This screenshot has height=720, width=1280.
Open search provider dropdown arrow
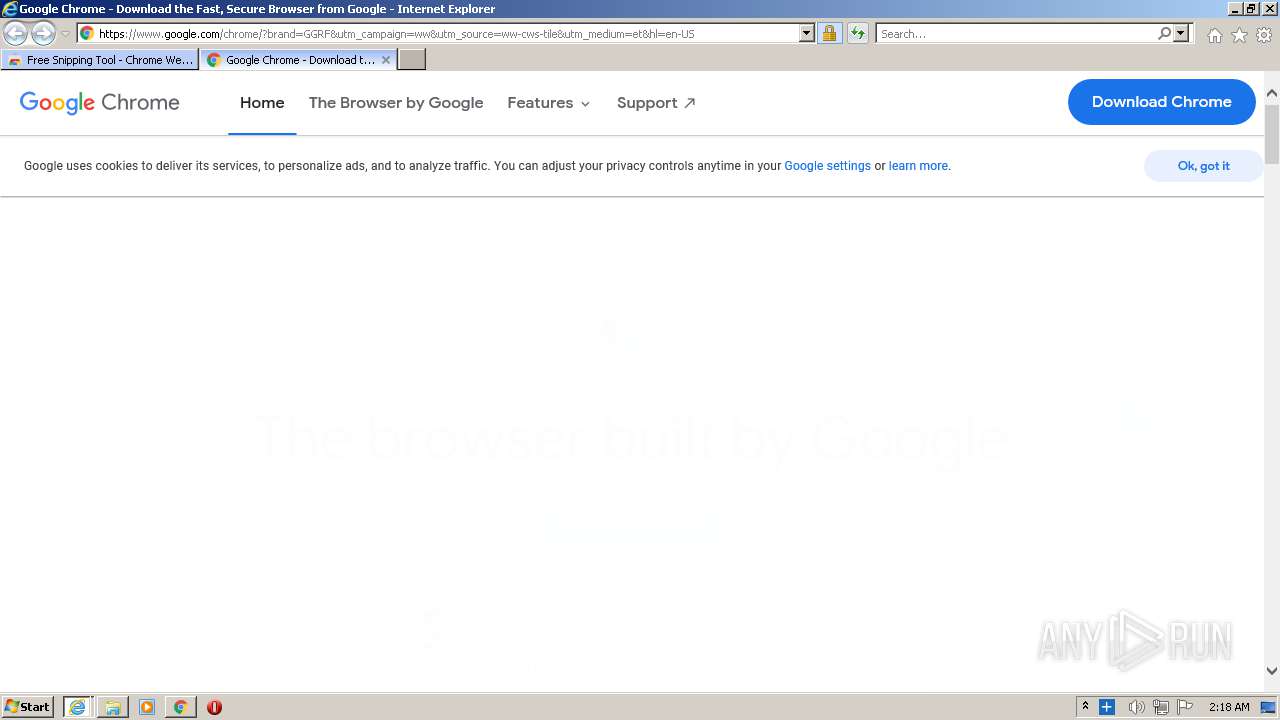[x=1181, y=34]
